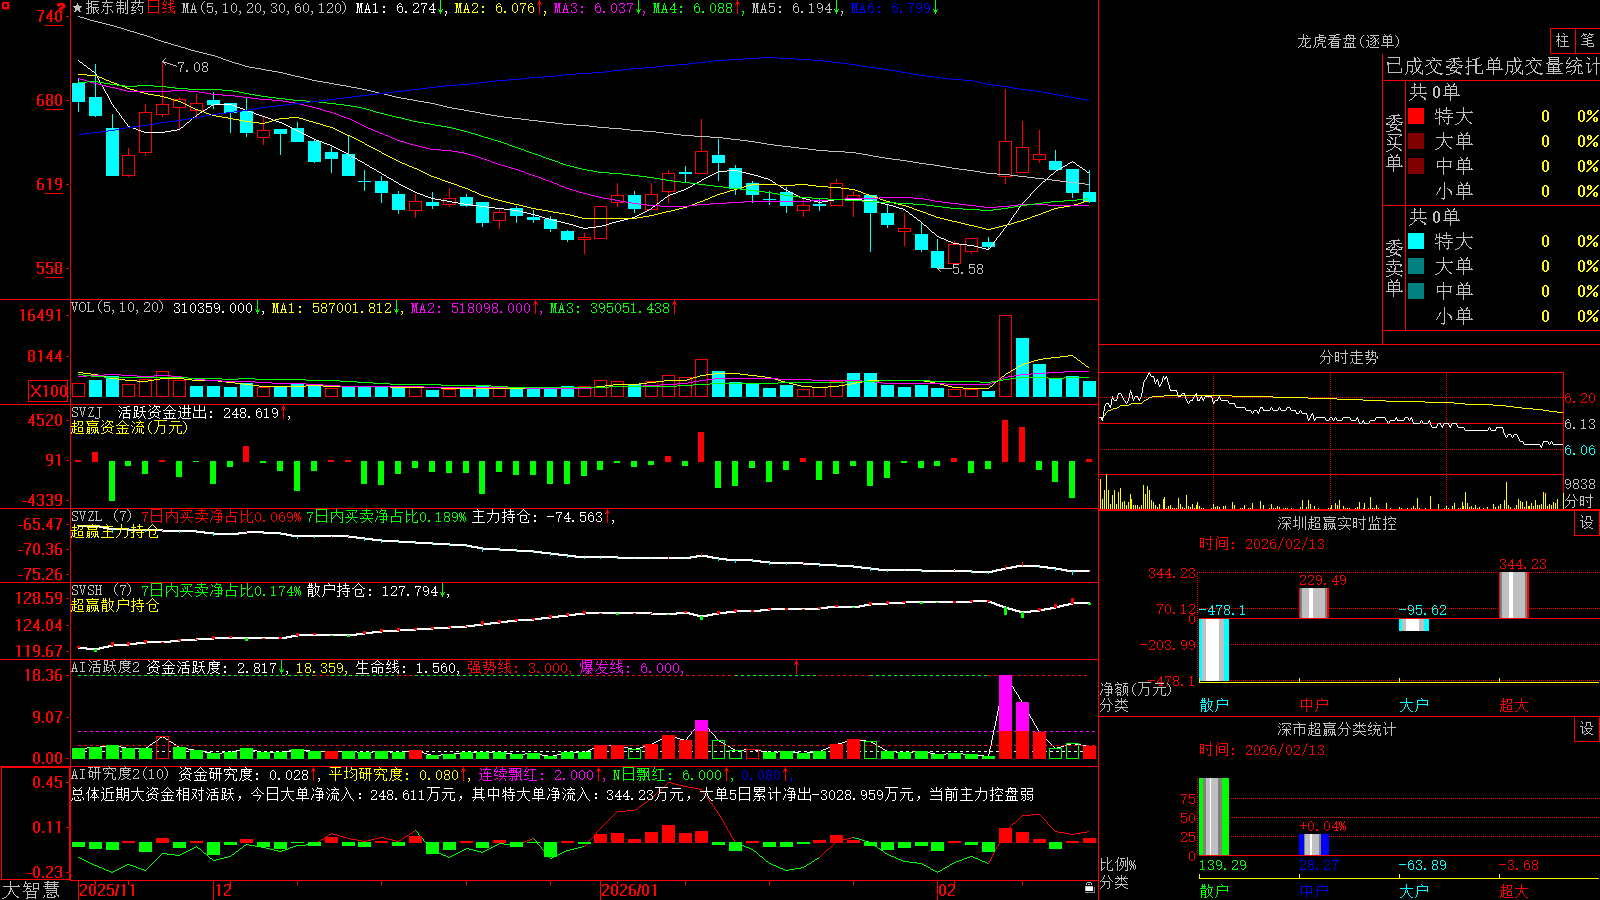Click the 超赢资金流(万元) label

click(x=129, y=427)
